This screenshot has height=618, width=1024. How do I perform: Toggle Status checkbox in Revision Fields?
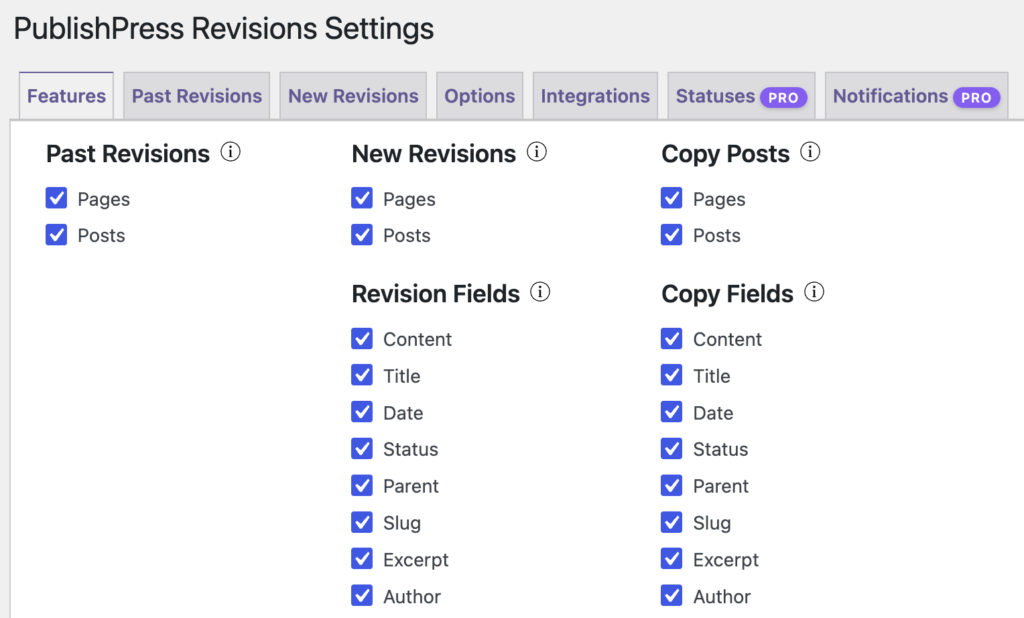362,448
